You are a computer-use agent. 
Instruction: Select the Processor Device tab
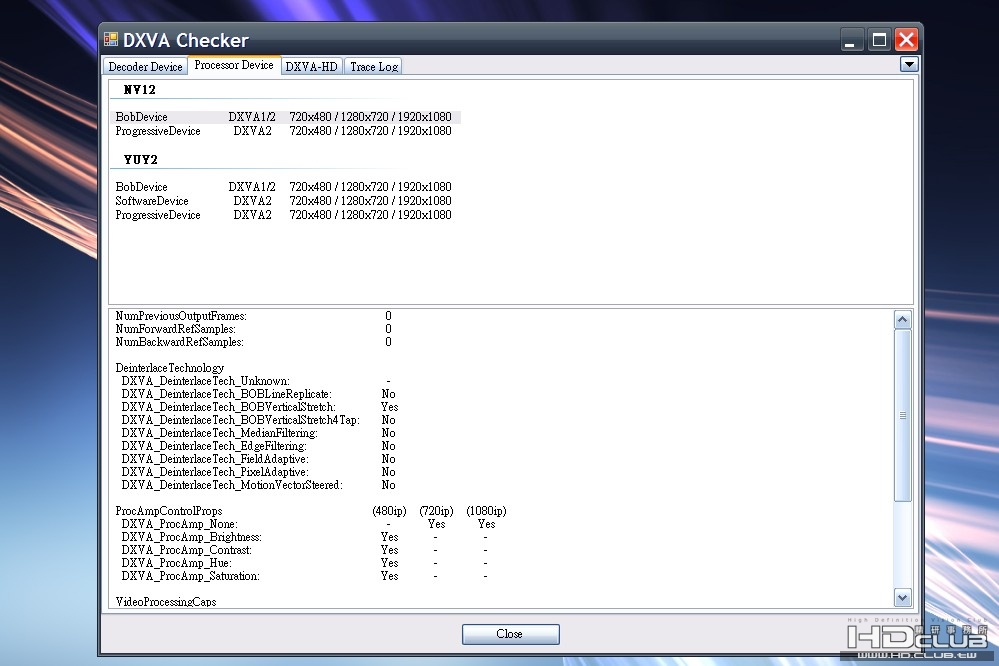(234, 65)
